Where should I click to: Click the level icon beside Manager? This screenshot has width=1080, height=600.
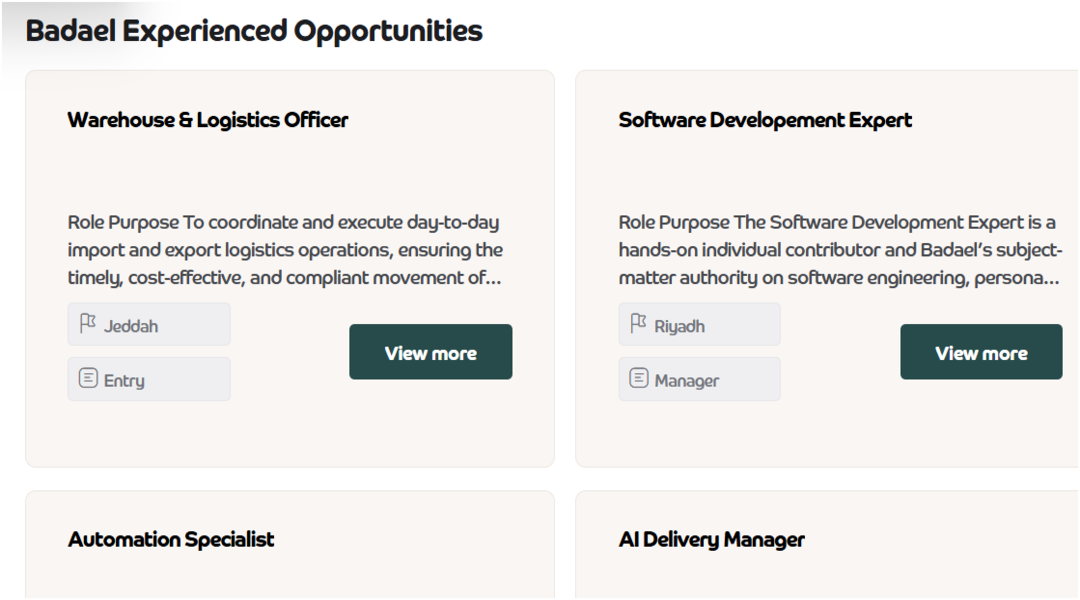pos(639,378)
